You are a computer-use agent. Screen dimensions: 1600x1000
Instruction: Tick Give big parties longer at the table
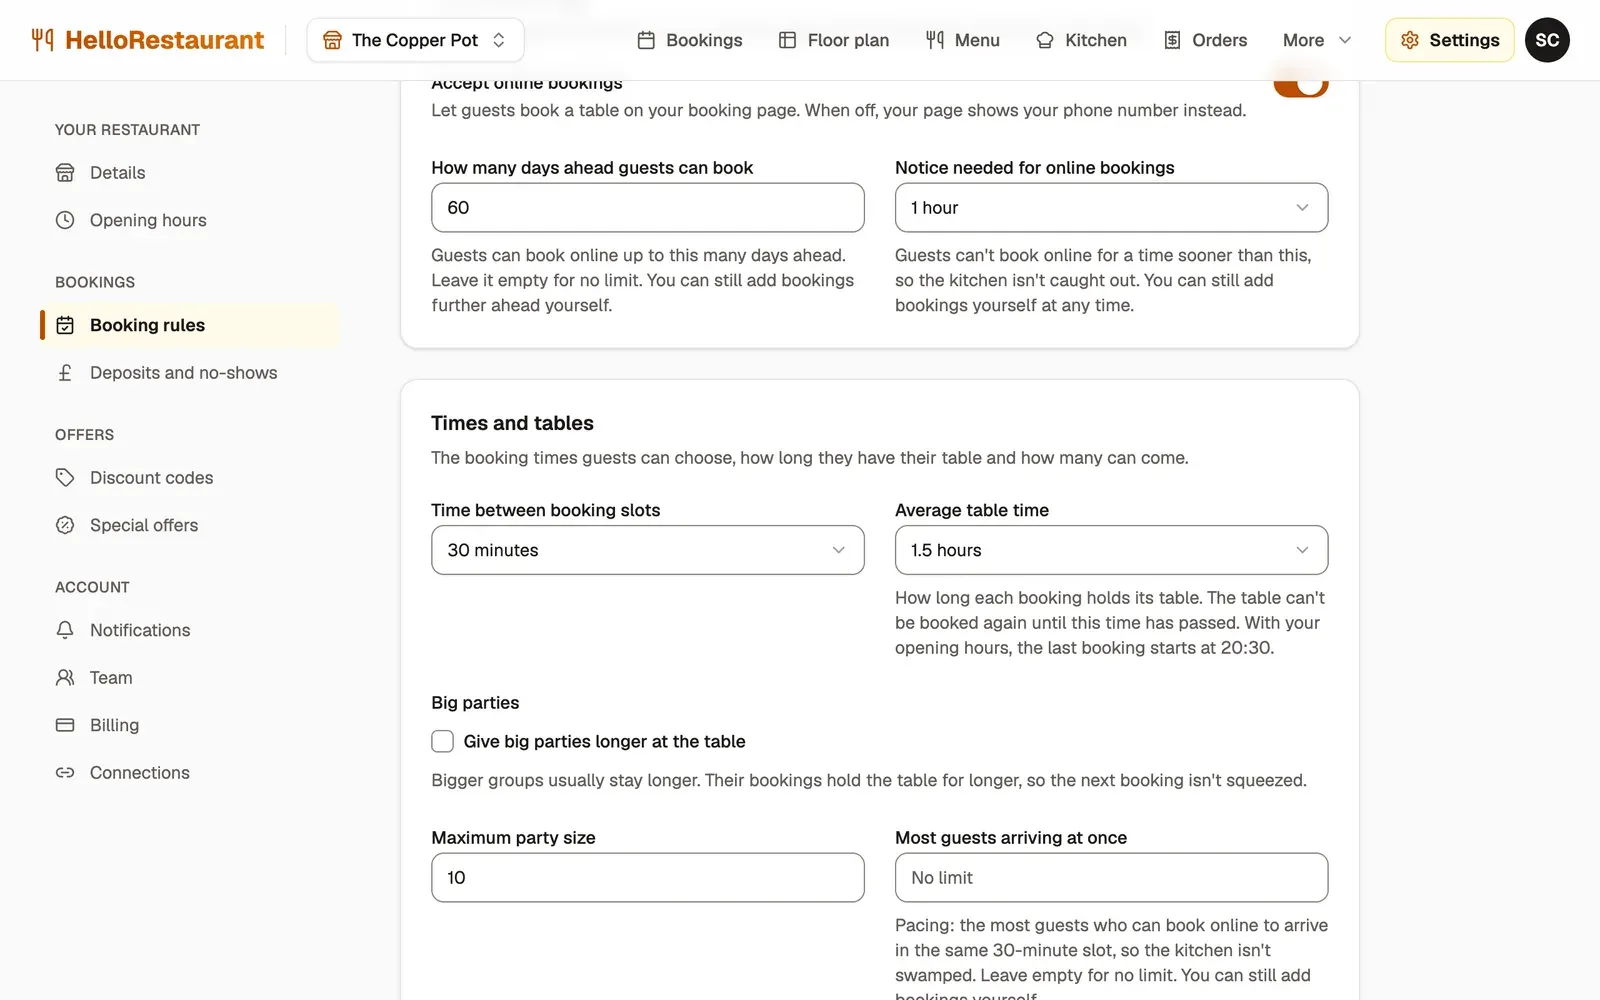442,741
